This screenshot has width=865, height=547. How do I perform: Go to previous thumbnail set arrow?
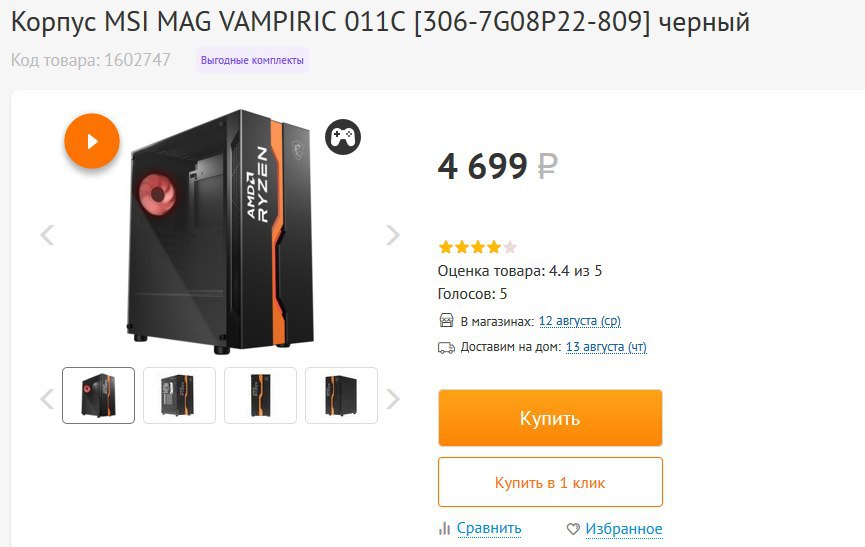pyautogui.click(x=47, y=399)
